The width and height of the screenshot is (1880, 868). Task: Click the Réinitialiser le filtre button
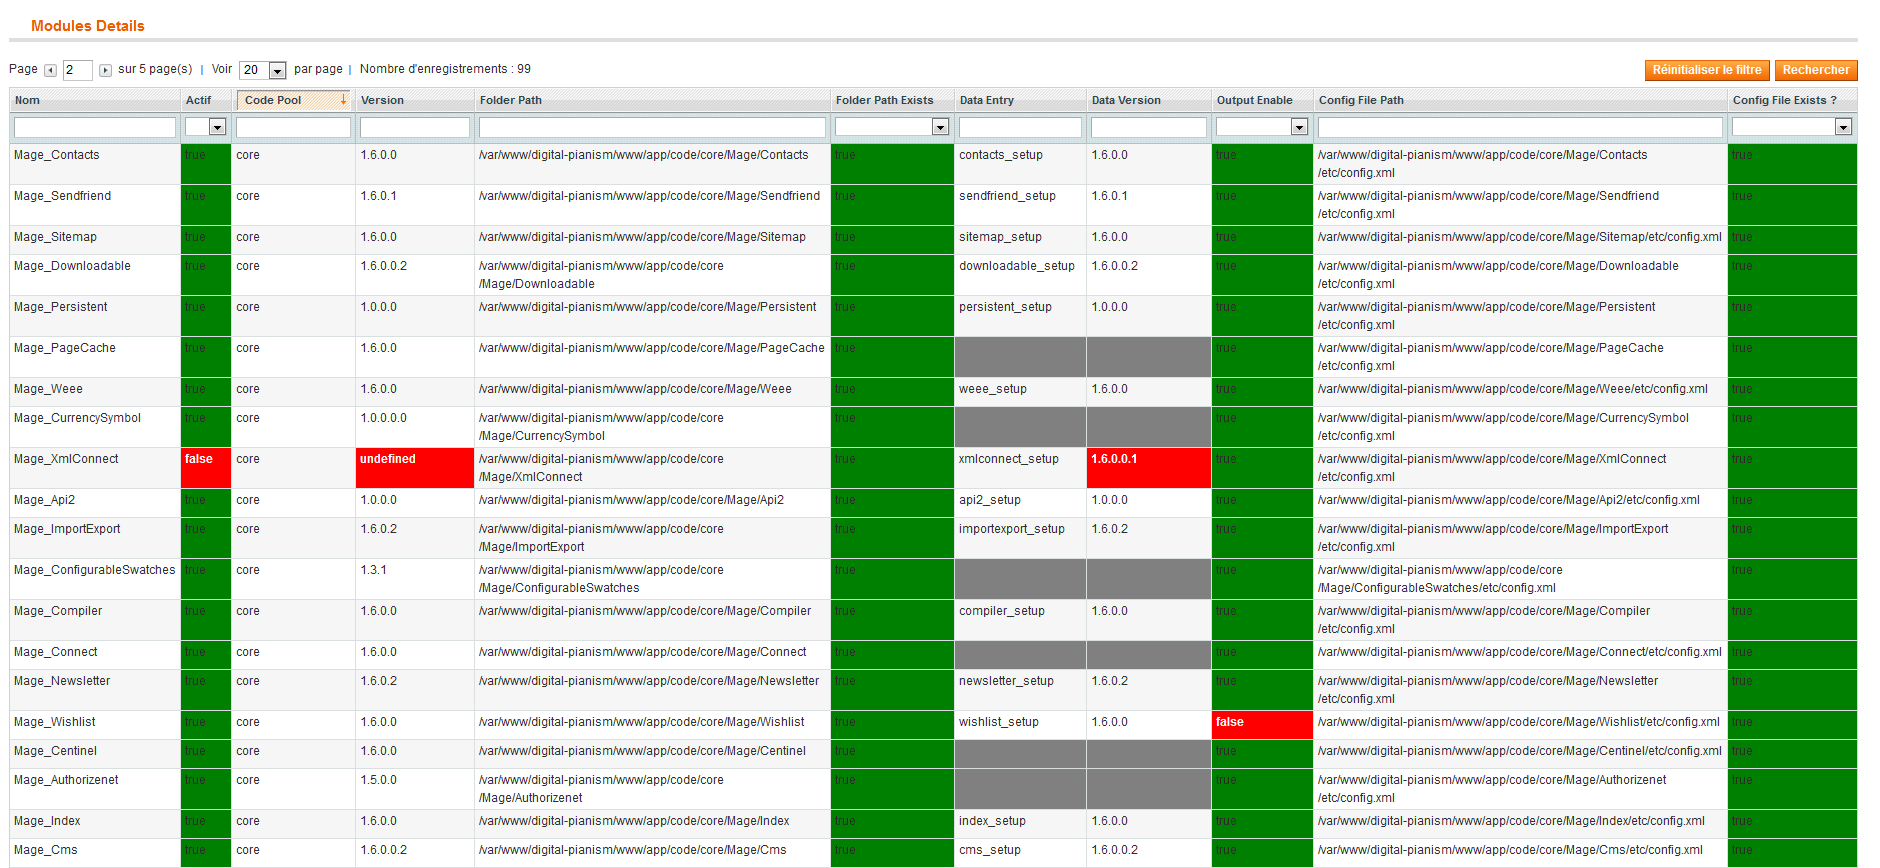[x=1707, y=70]
